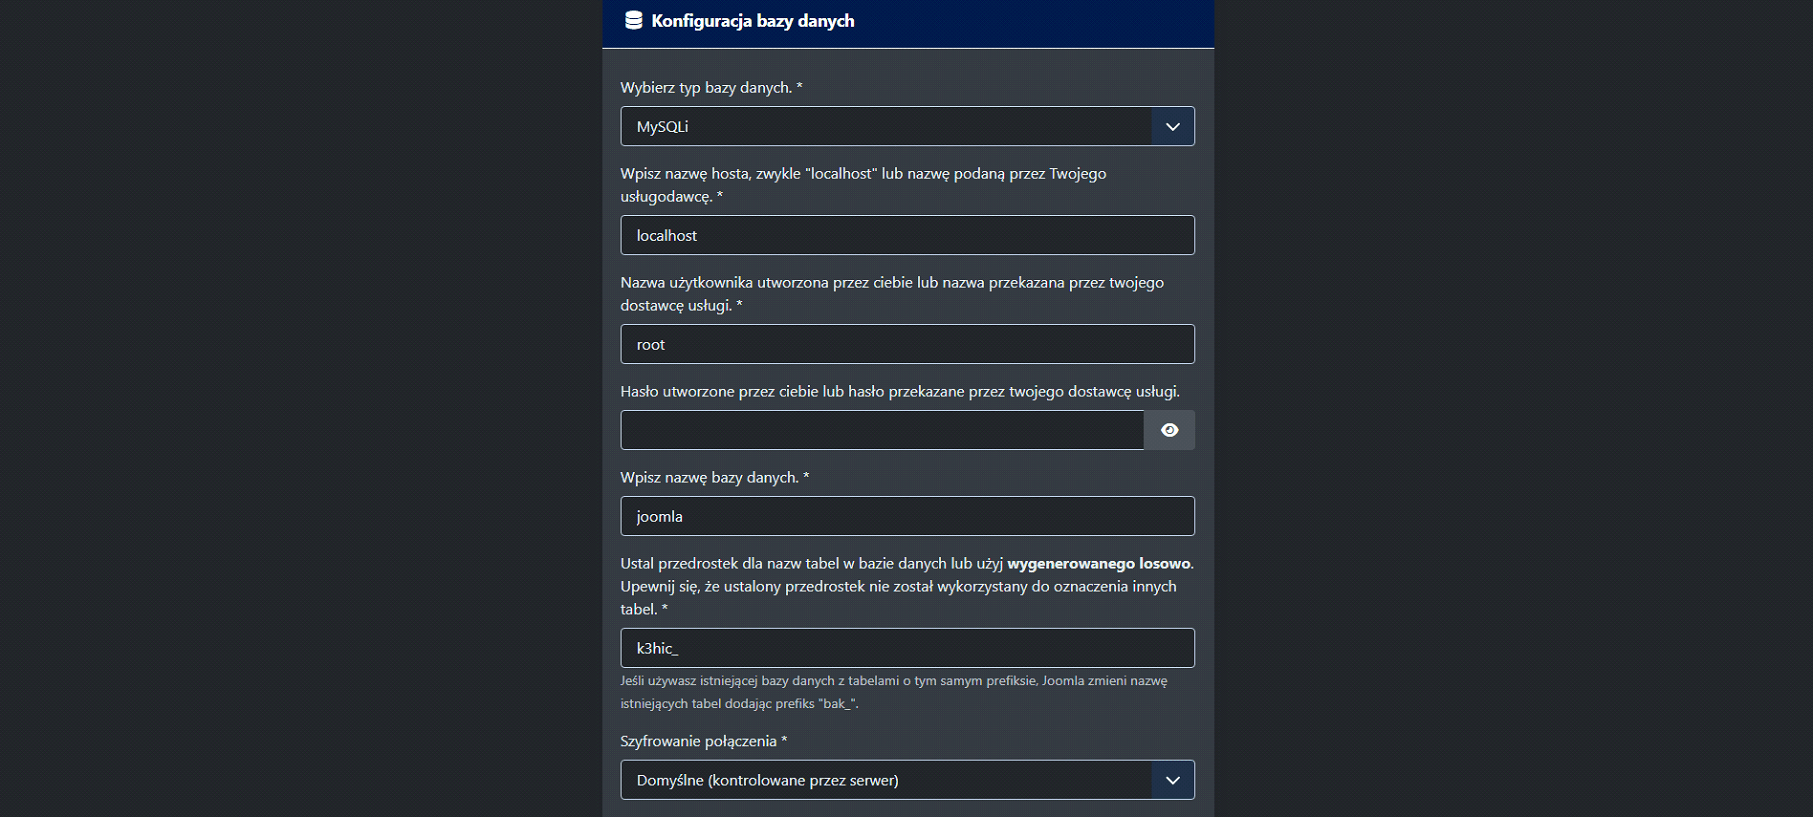The image size is (1813, 817).
Task: Click the 'Hasło utworzone przez ciebie' label
Action: coord(899,392)
